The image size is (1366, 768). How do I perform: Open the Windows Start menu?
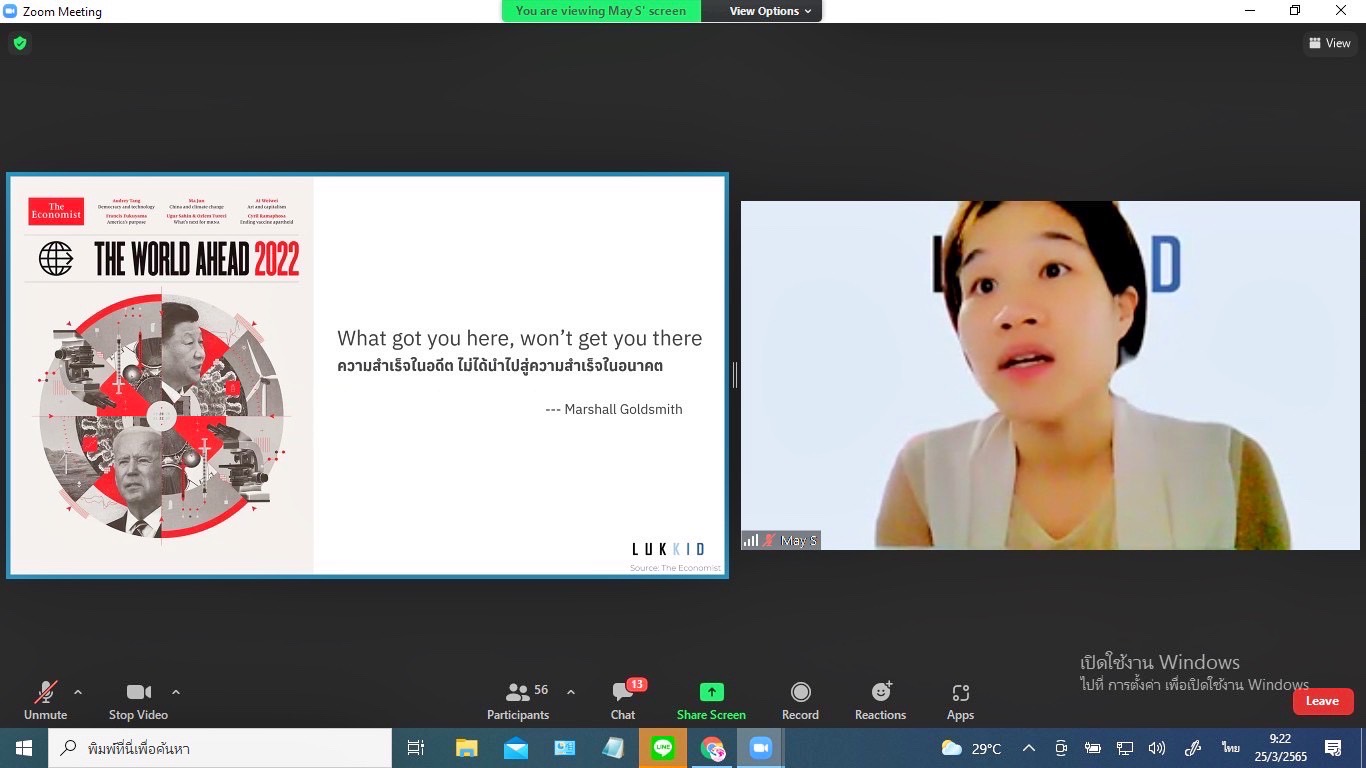(23, 748)
